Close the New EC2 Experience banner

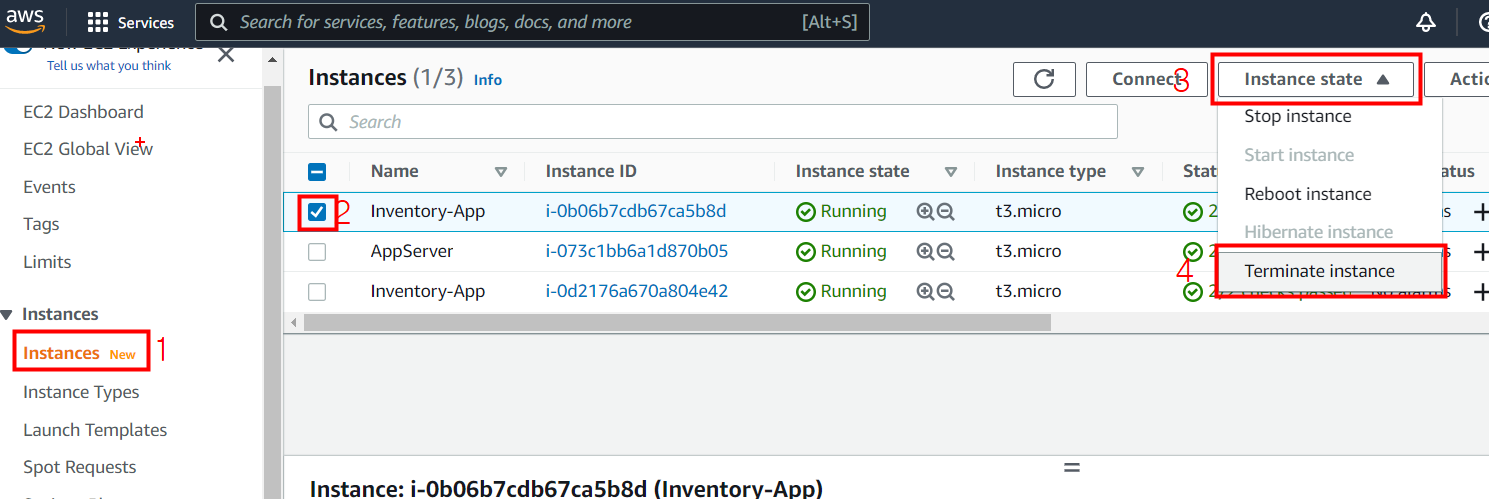[226, 54]
